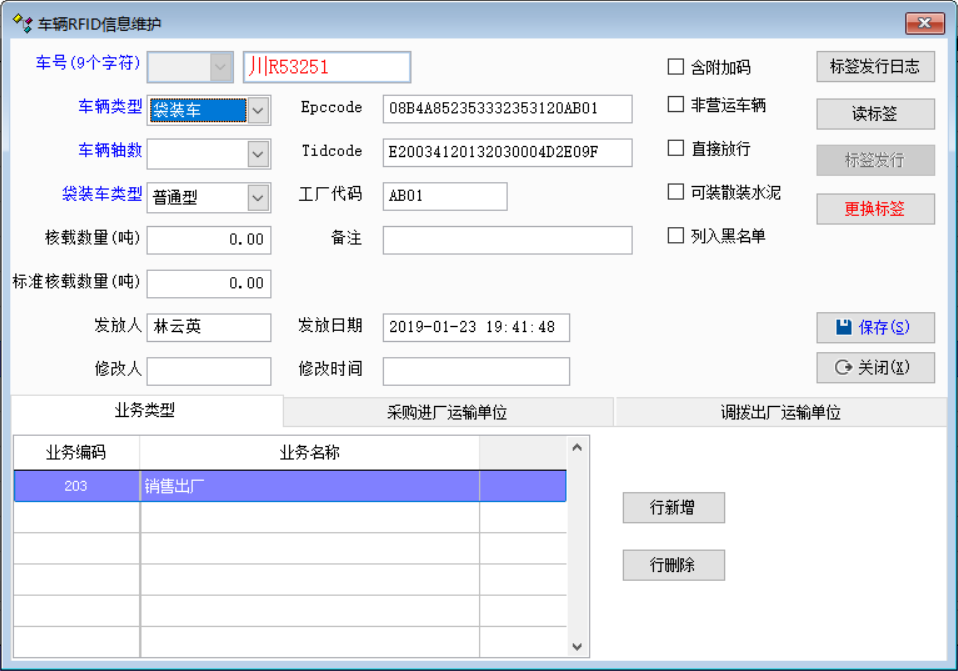Screen dimensions: 958x671
Task: Click the save button with disk icon
Action: point(875,327)
